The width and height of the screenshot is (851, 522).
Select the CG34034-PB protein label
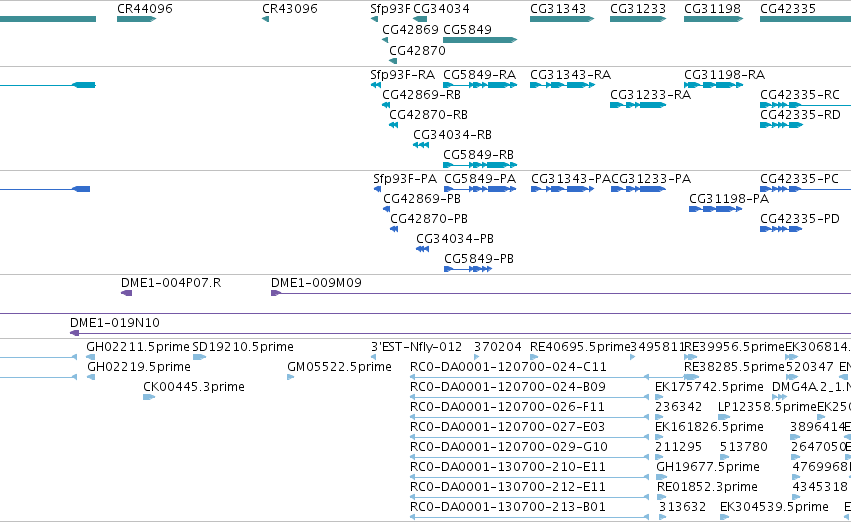(x=455, y=239)
